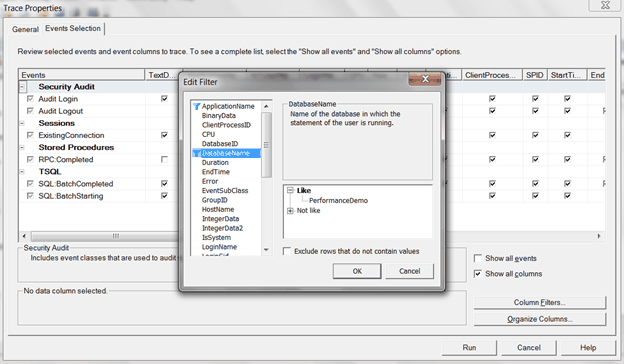
Task: Select LoginName in filter column list
Action: [219, 247]
